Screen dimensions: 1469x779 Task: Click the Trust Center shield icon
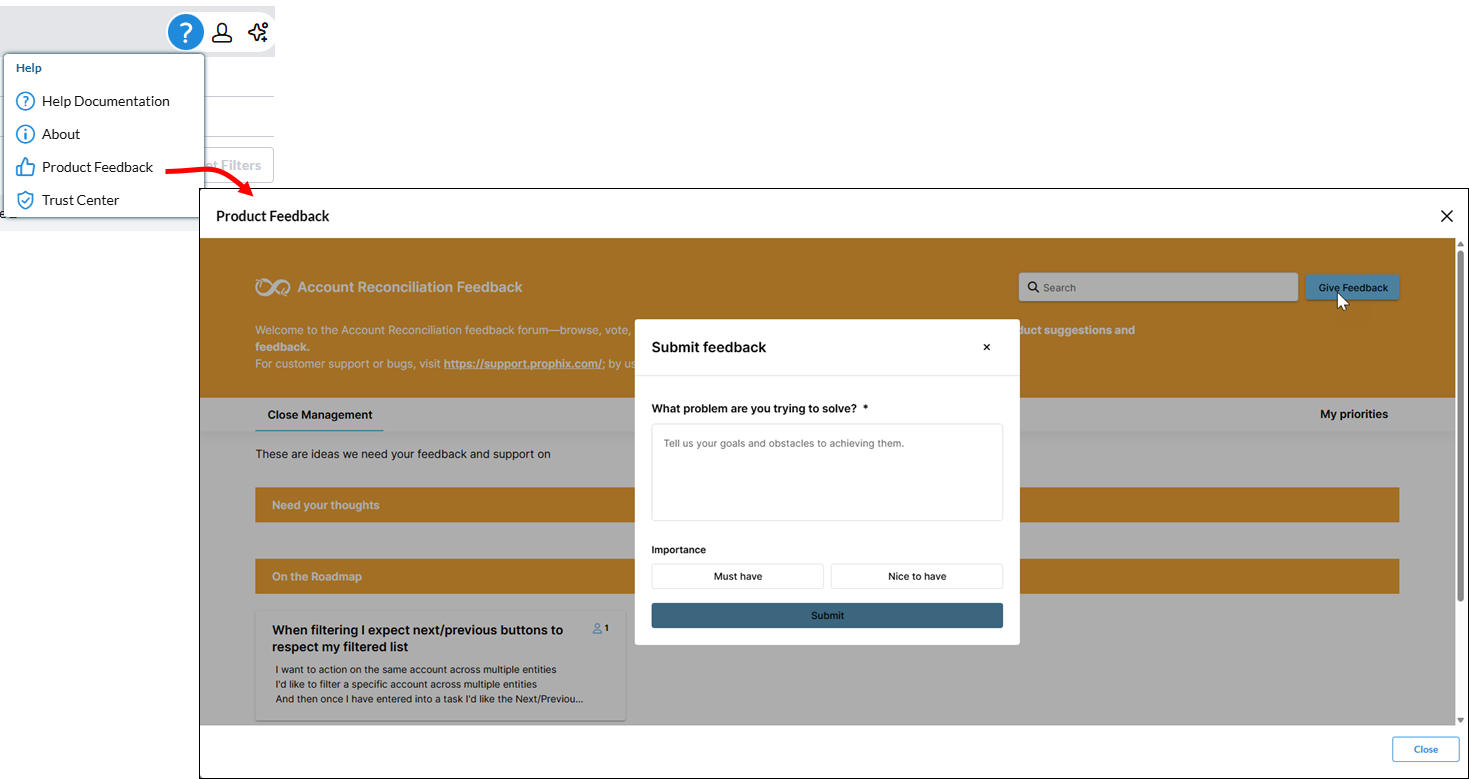(x=26, y=200)
